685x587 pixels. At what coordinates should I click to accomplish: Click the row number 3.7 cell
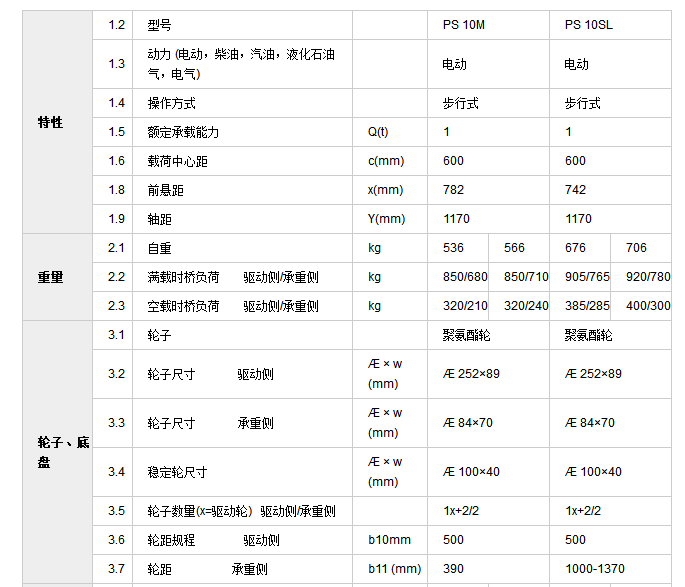click(112, 569)
